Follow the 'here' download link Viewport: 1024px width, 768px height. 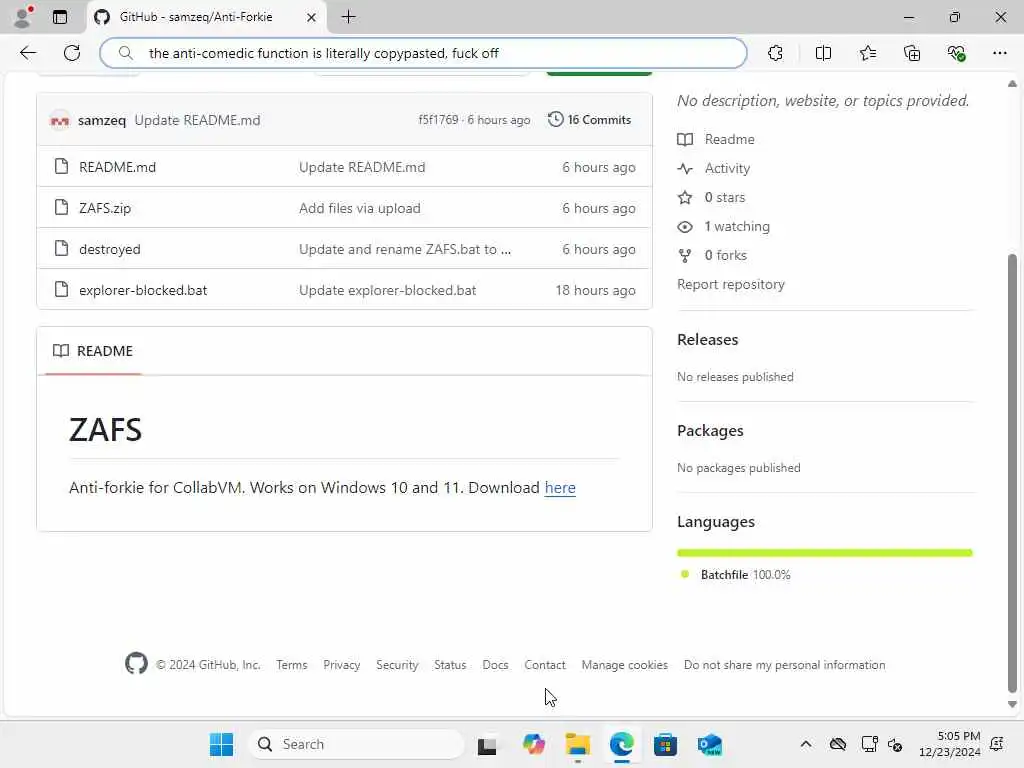tap(560, 488)
